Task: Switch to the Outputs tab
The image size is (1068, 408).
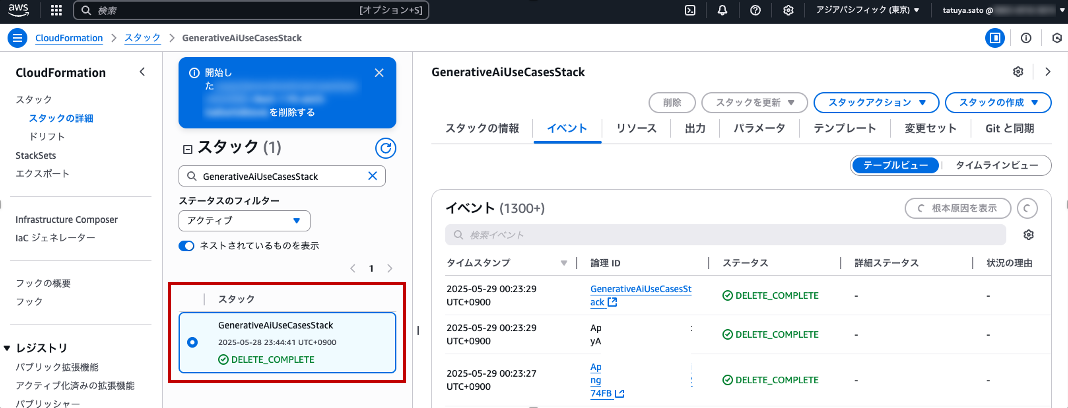Action: (x=695, y=129)
